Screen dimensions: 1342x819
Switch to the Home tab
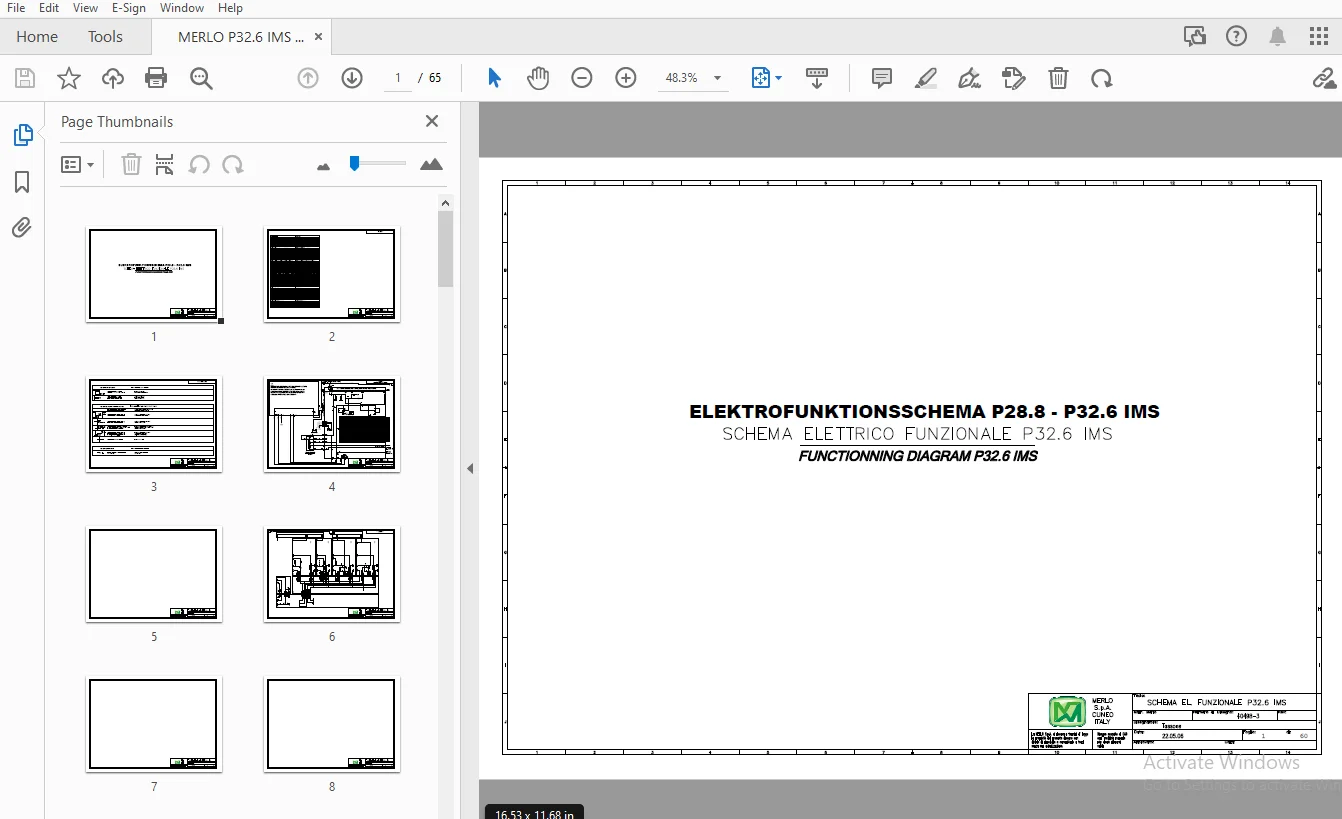click(x=37, y=37)
